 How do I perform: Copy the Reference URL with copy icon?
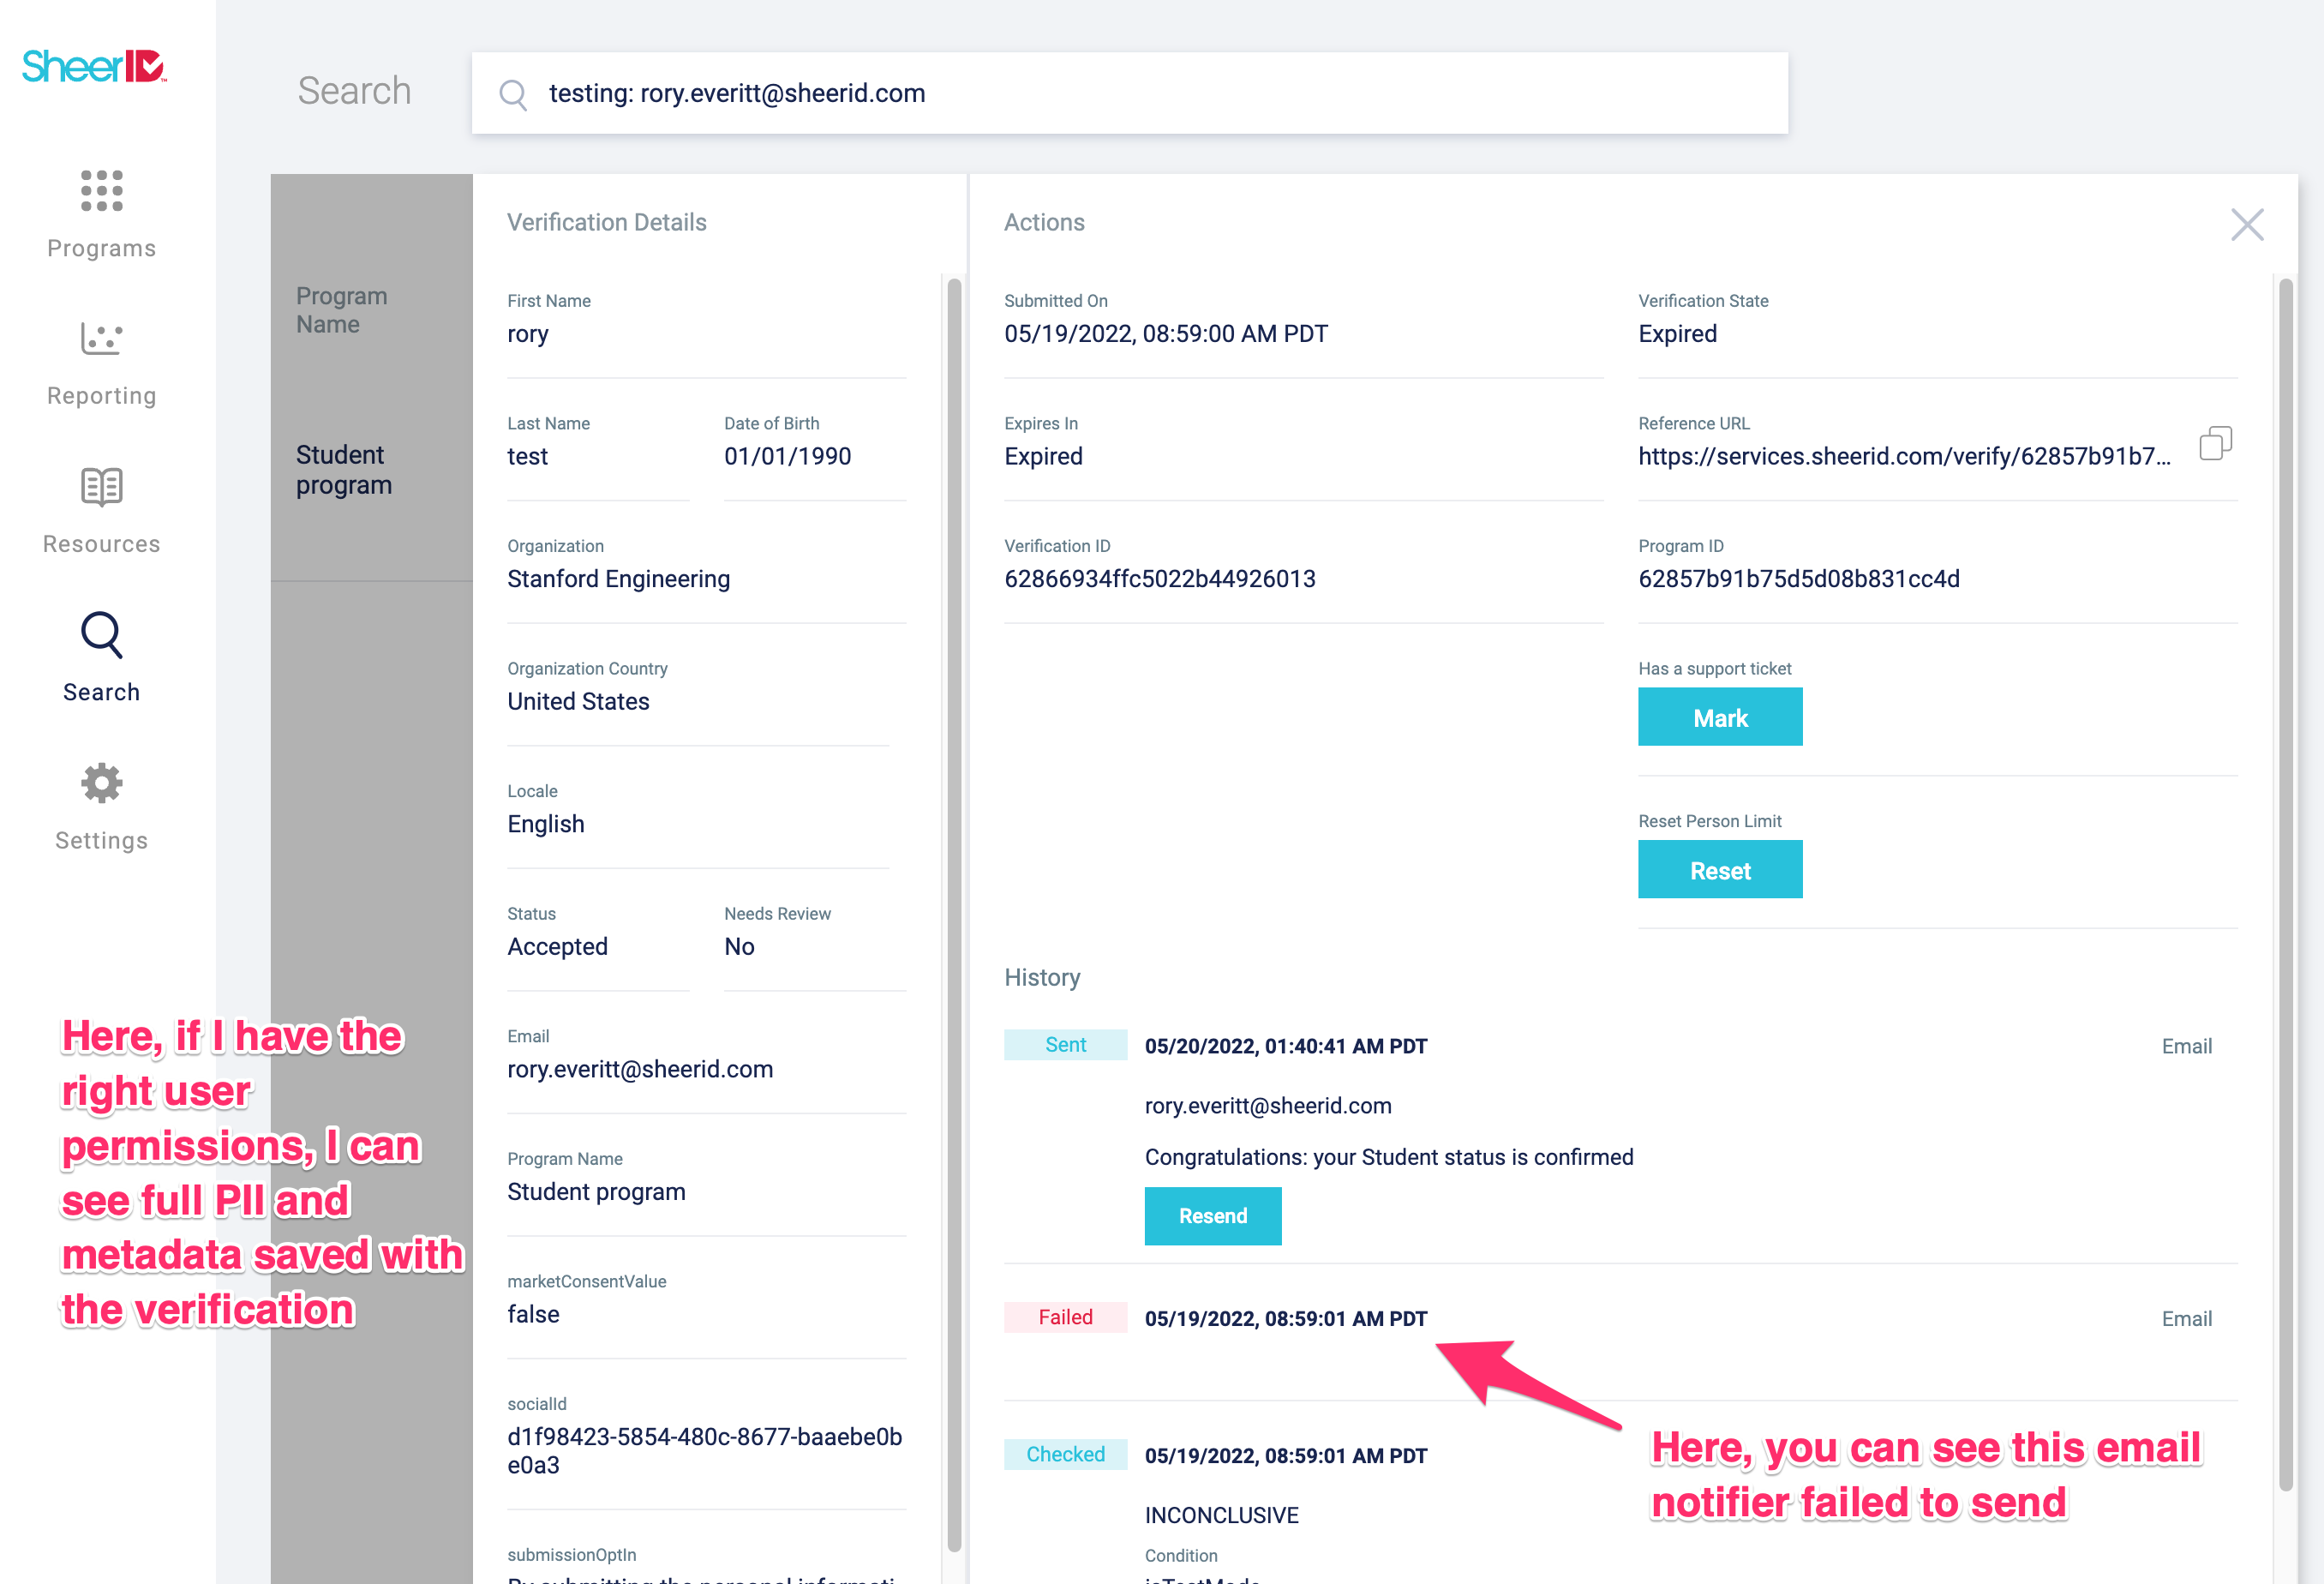[x=2215, y=443]
